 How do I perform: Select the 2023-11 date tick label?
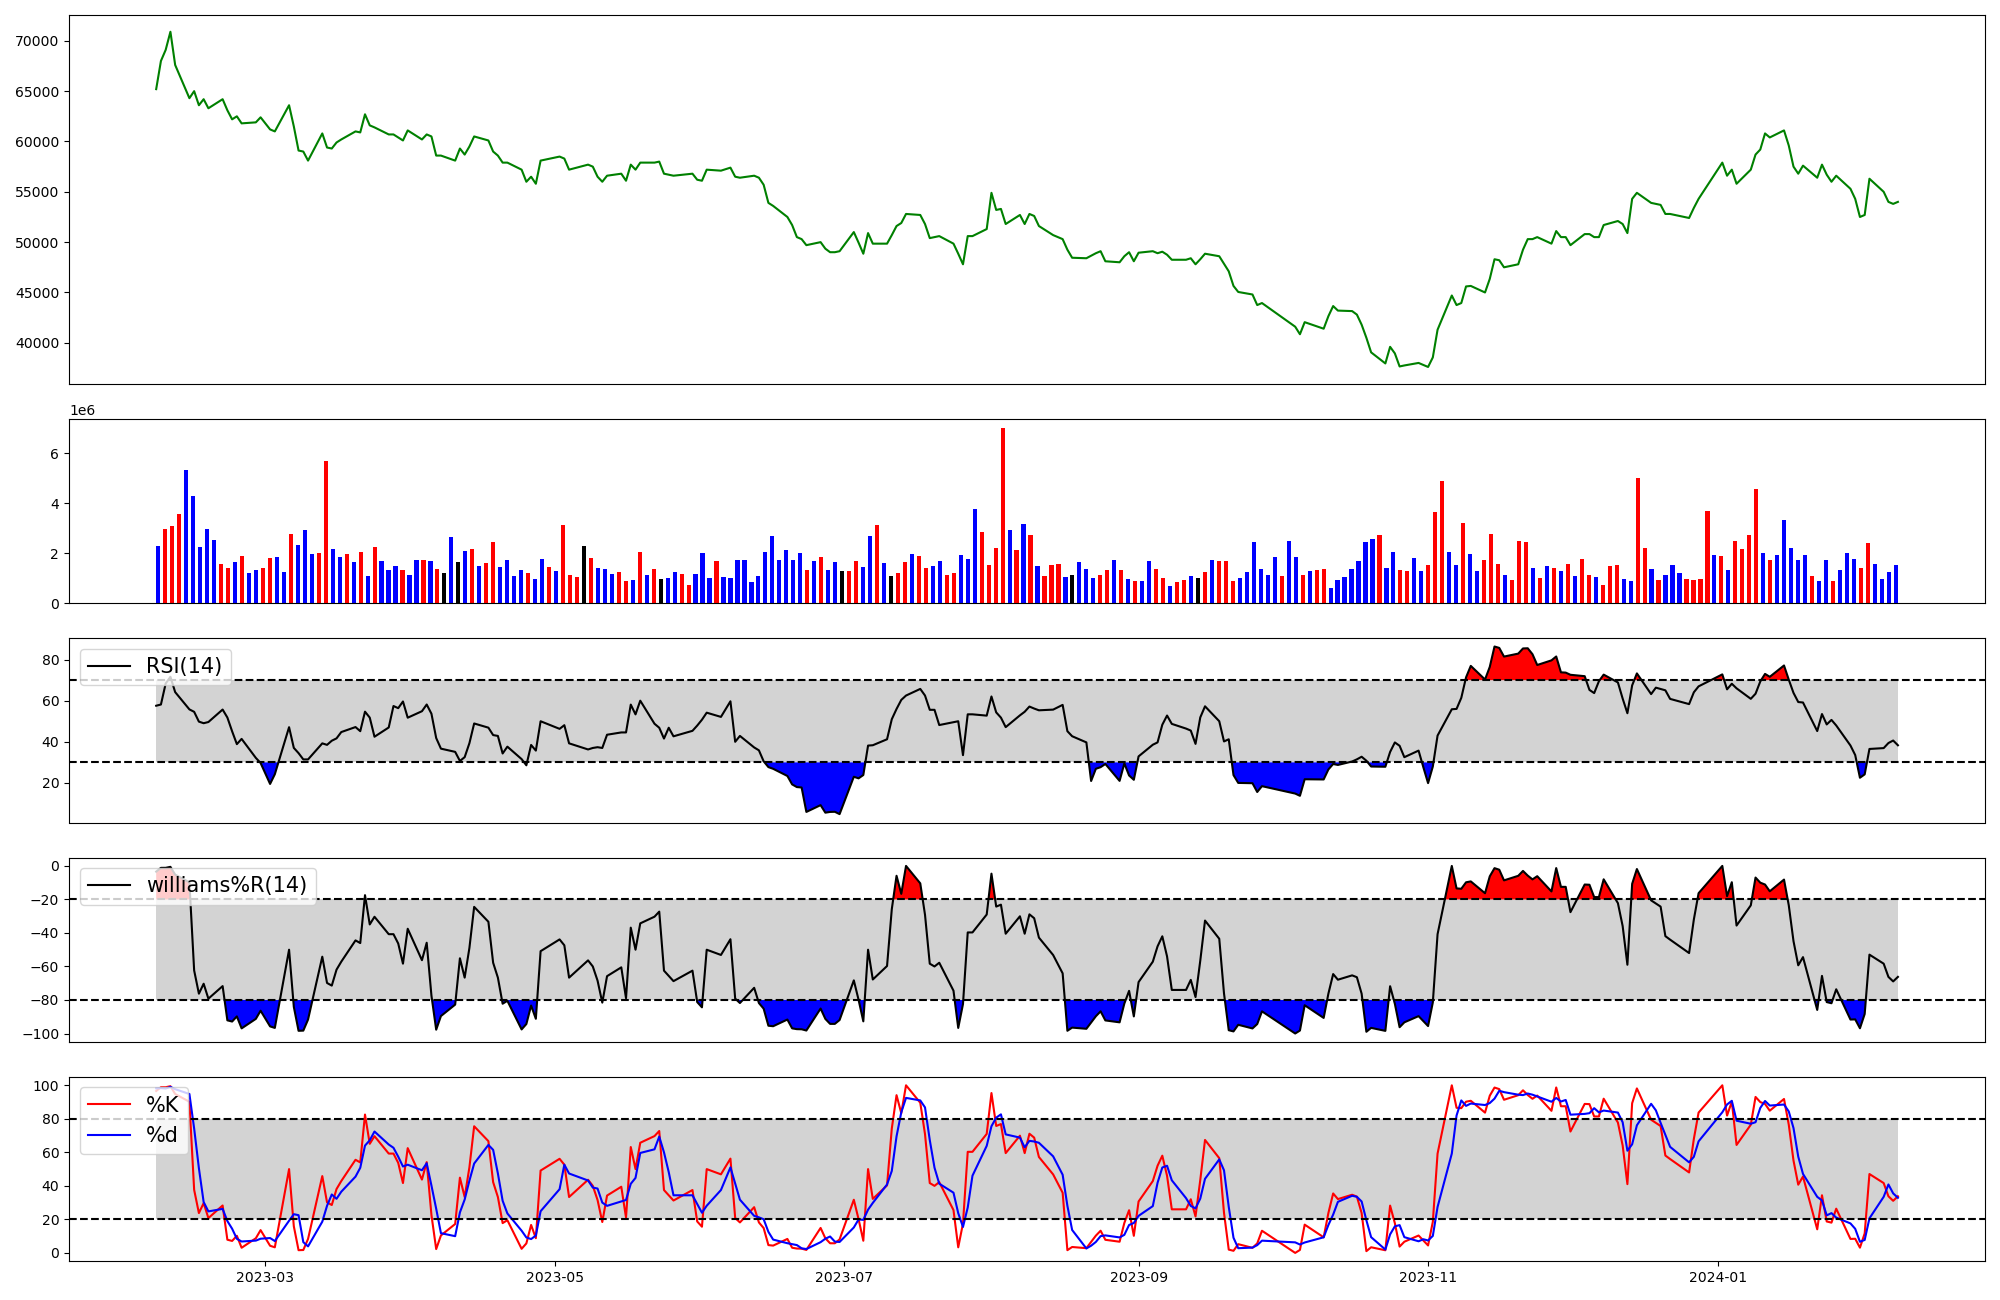pos(1428,1277)
